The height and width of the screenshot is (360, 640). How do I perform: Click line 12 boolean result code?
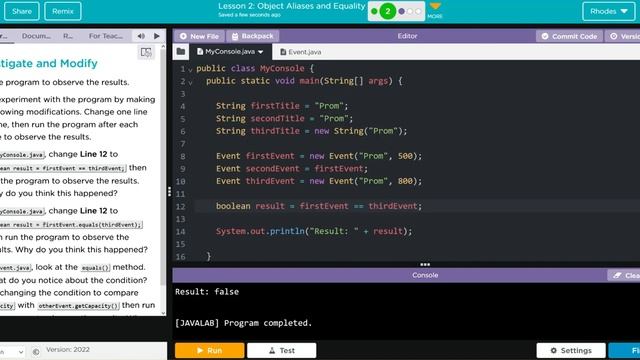319,206
